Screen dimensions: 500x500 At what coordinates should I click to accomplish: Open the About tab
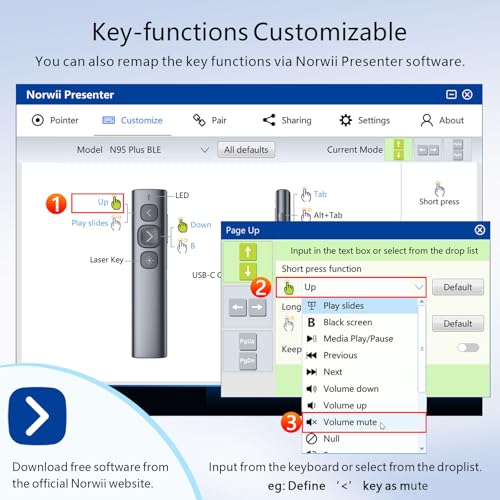[x=442, y=120]
